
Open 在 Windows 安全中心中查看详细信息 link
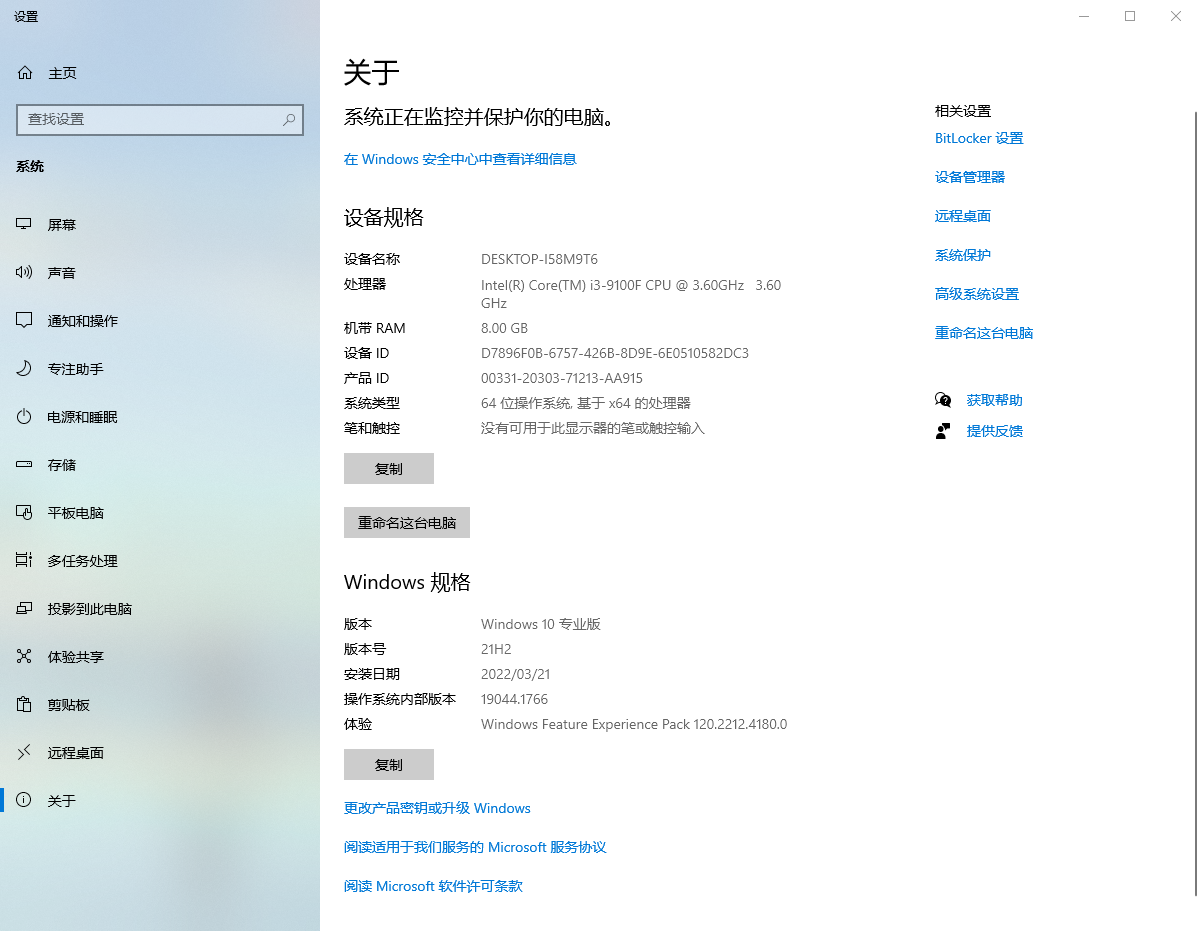point(460,159)
